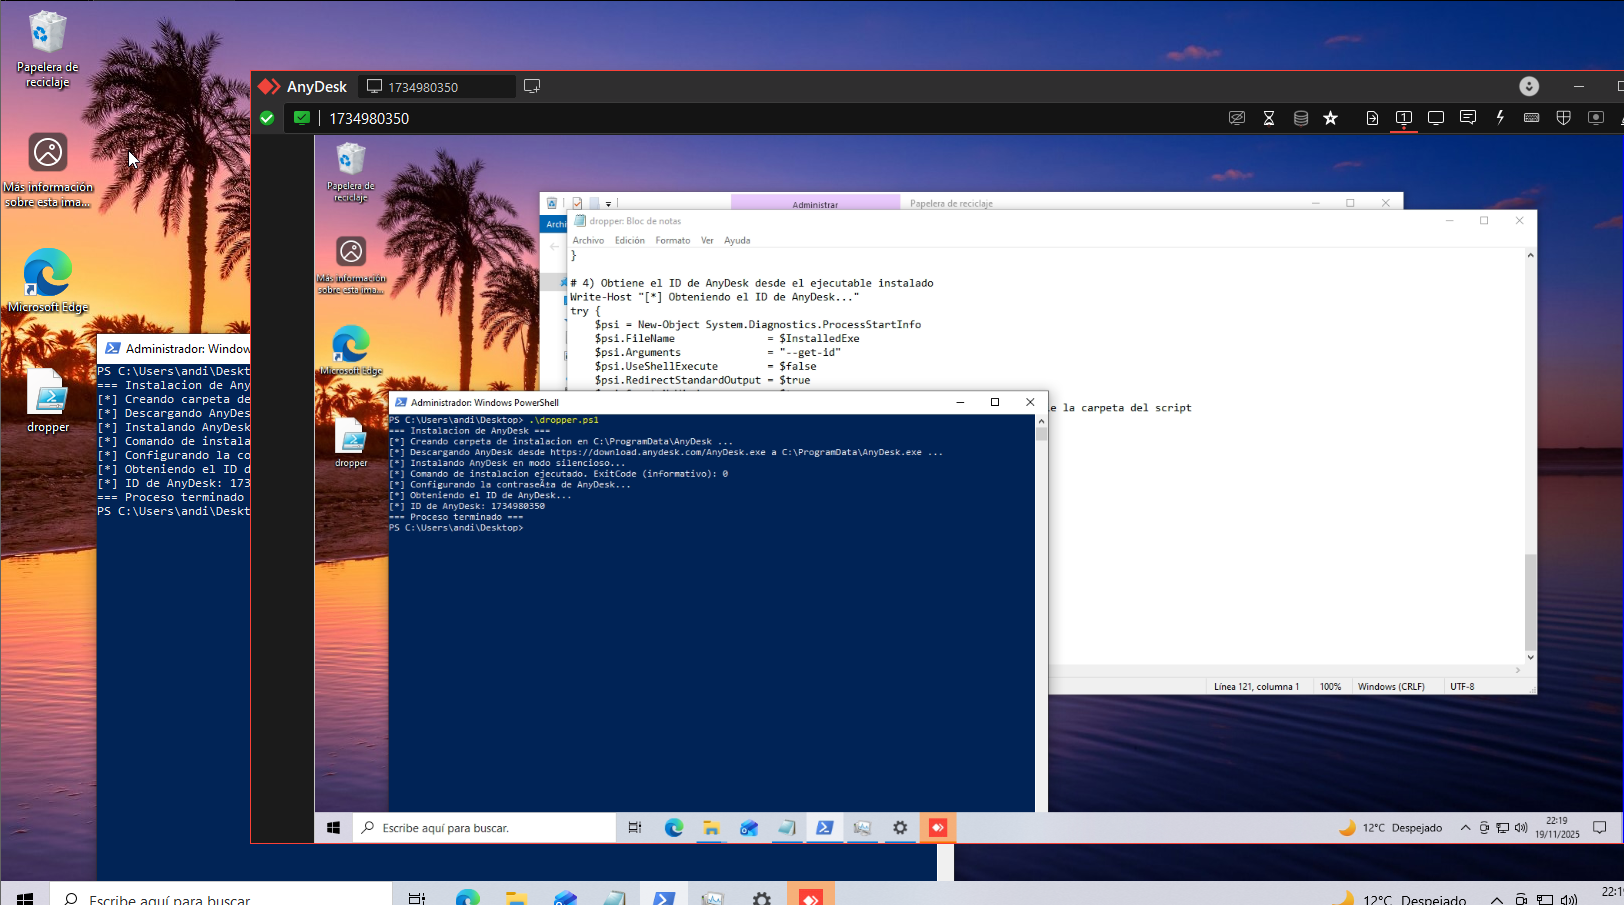Click the remote taskbar search box
This screenshot has width=1624, height=905.
tap(485, 828)
